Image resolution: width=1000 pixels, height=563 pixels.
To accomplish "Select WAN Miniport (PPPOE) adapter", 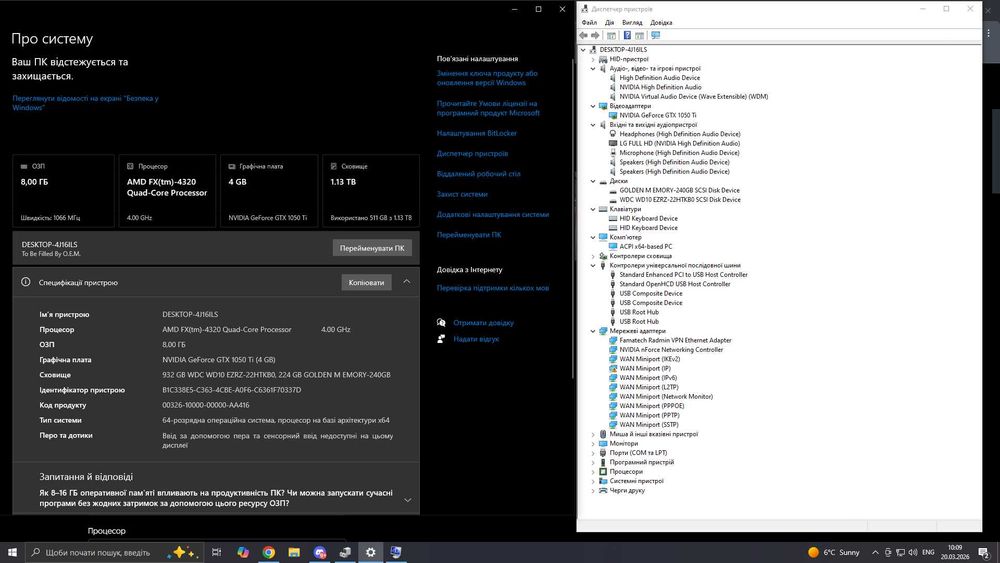I will coord(651,406).
